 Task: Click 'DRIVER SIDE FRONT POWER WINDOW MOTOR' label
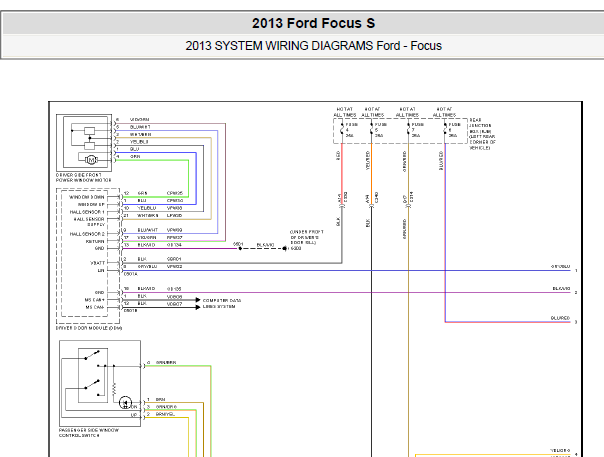tap(84, 178)
